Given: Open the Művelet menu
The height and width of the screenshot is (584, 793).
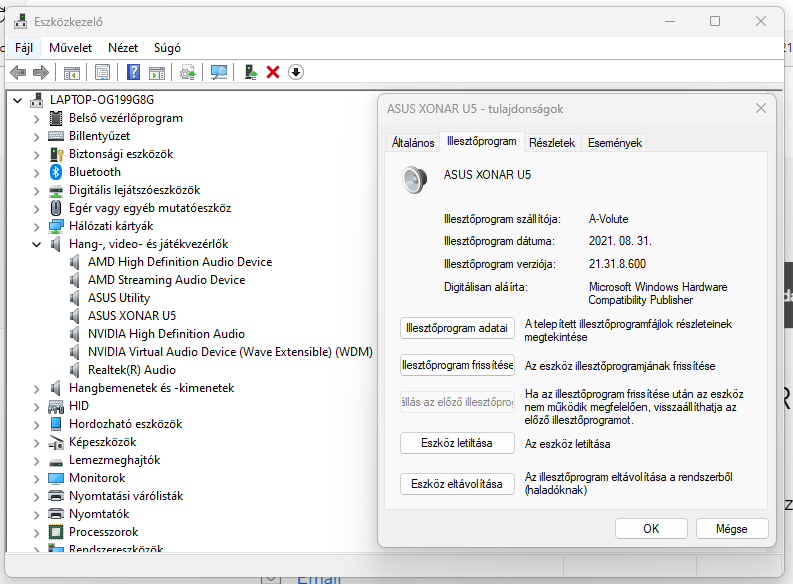Looking at the screenshot, I should [70, 48].
